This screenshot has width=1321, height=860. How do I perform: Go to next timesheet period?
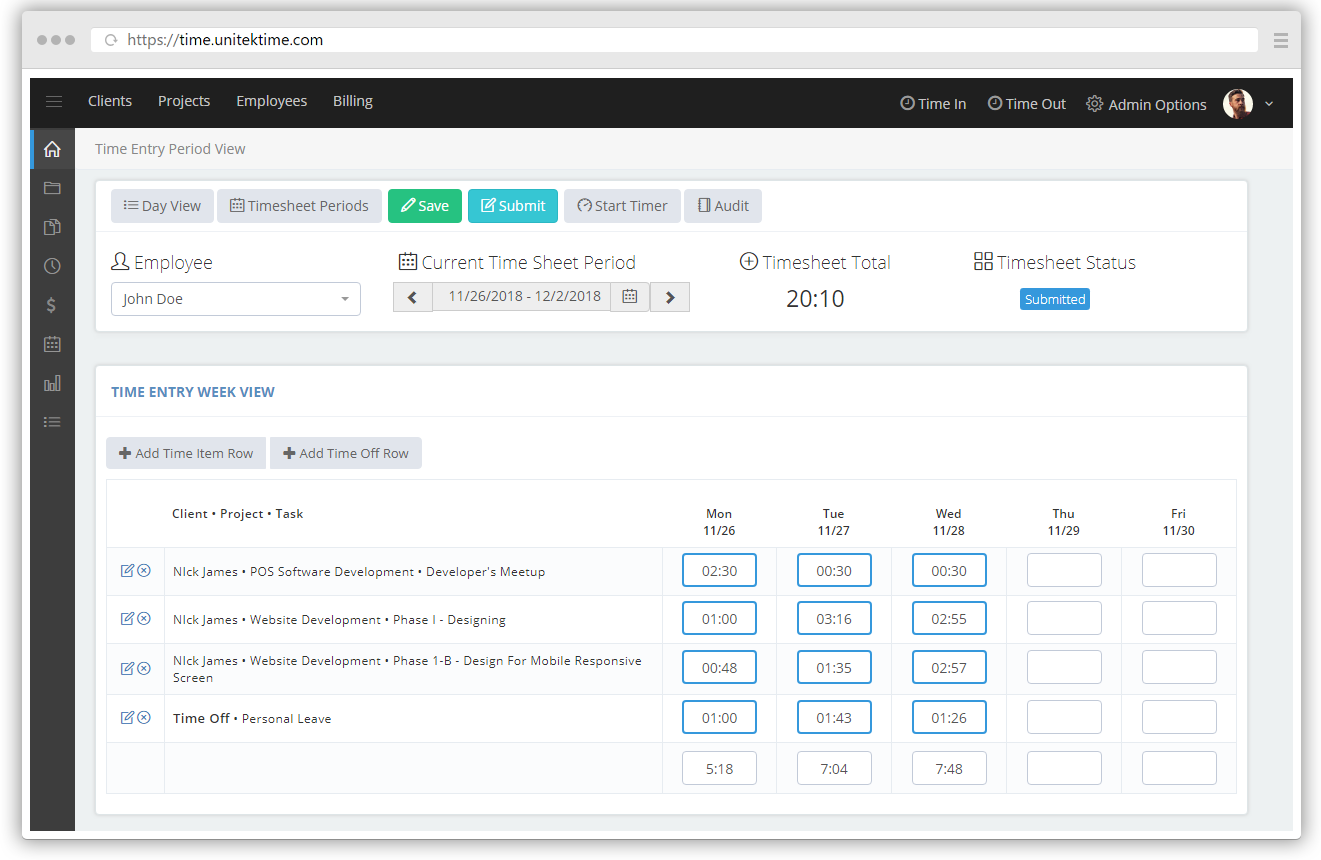(x=670, y=297)
